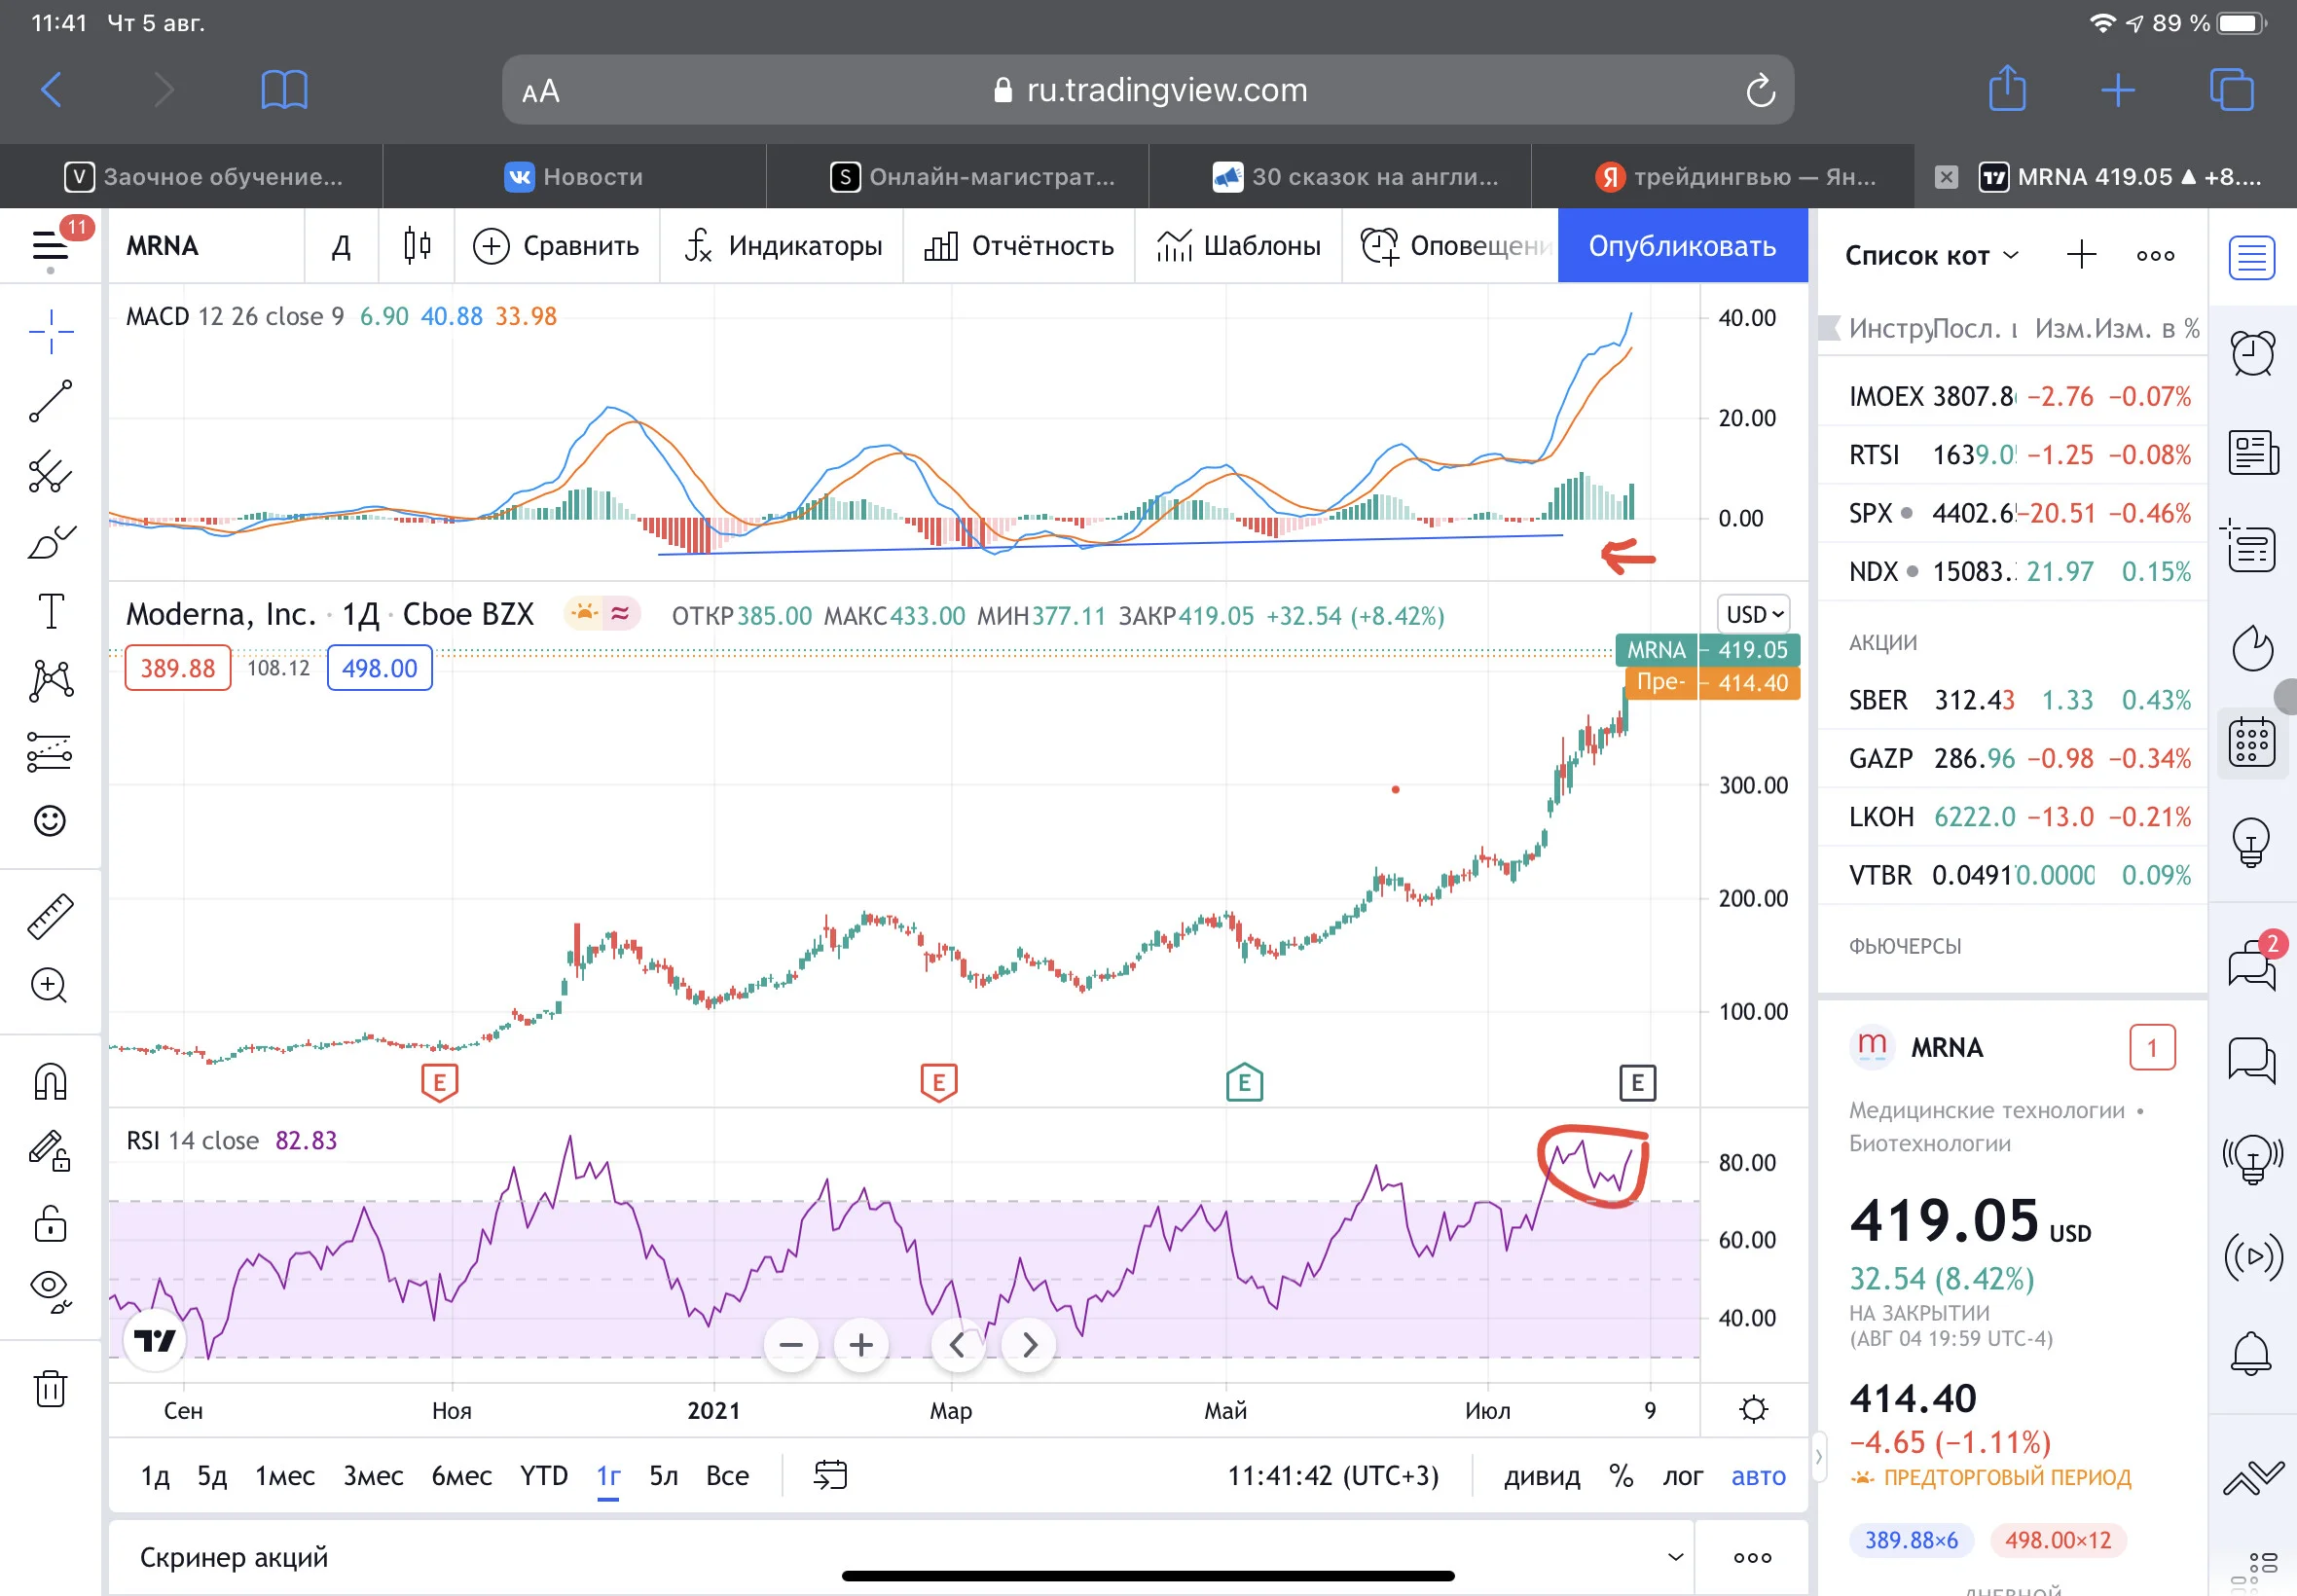Viewport: 2297px width, 1596px height.
Task: Select the brush drawing tool
Action: coord(50,541)
